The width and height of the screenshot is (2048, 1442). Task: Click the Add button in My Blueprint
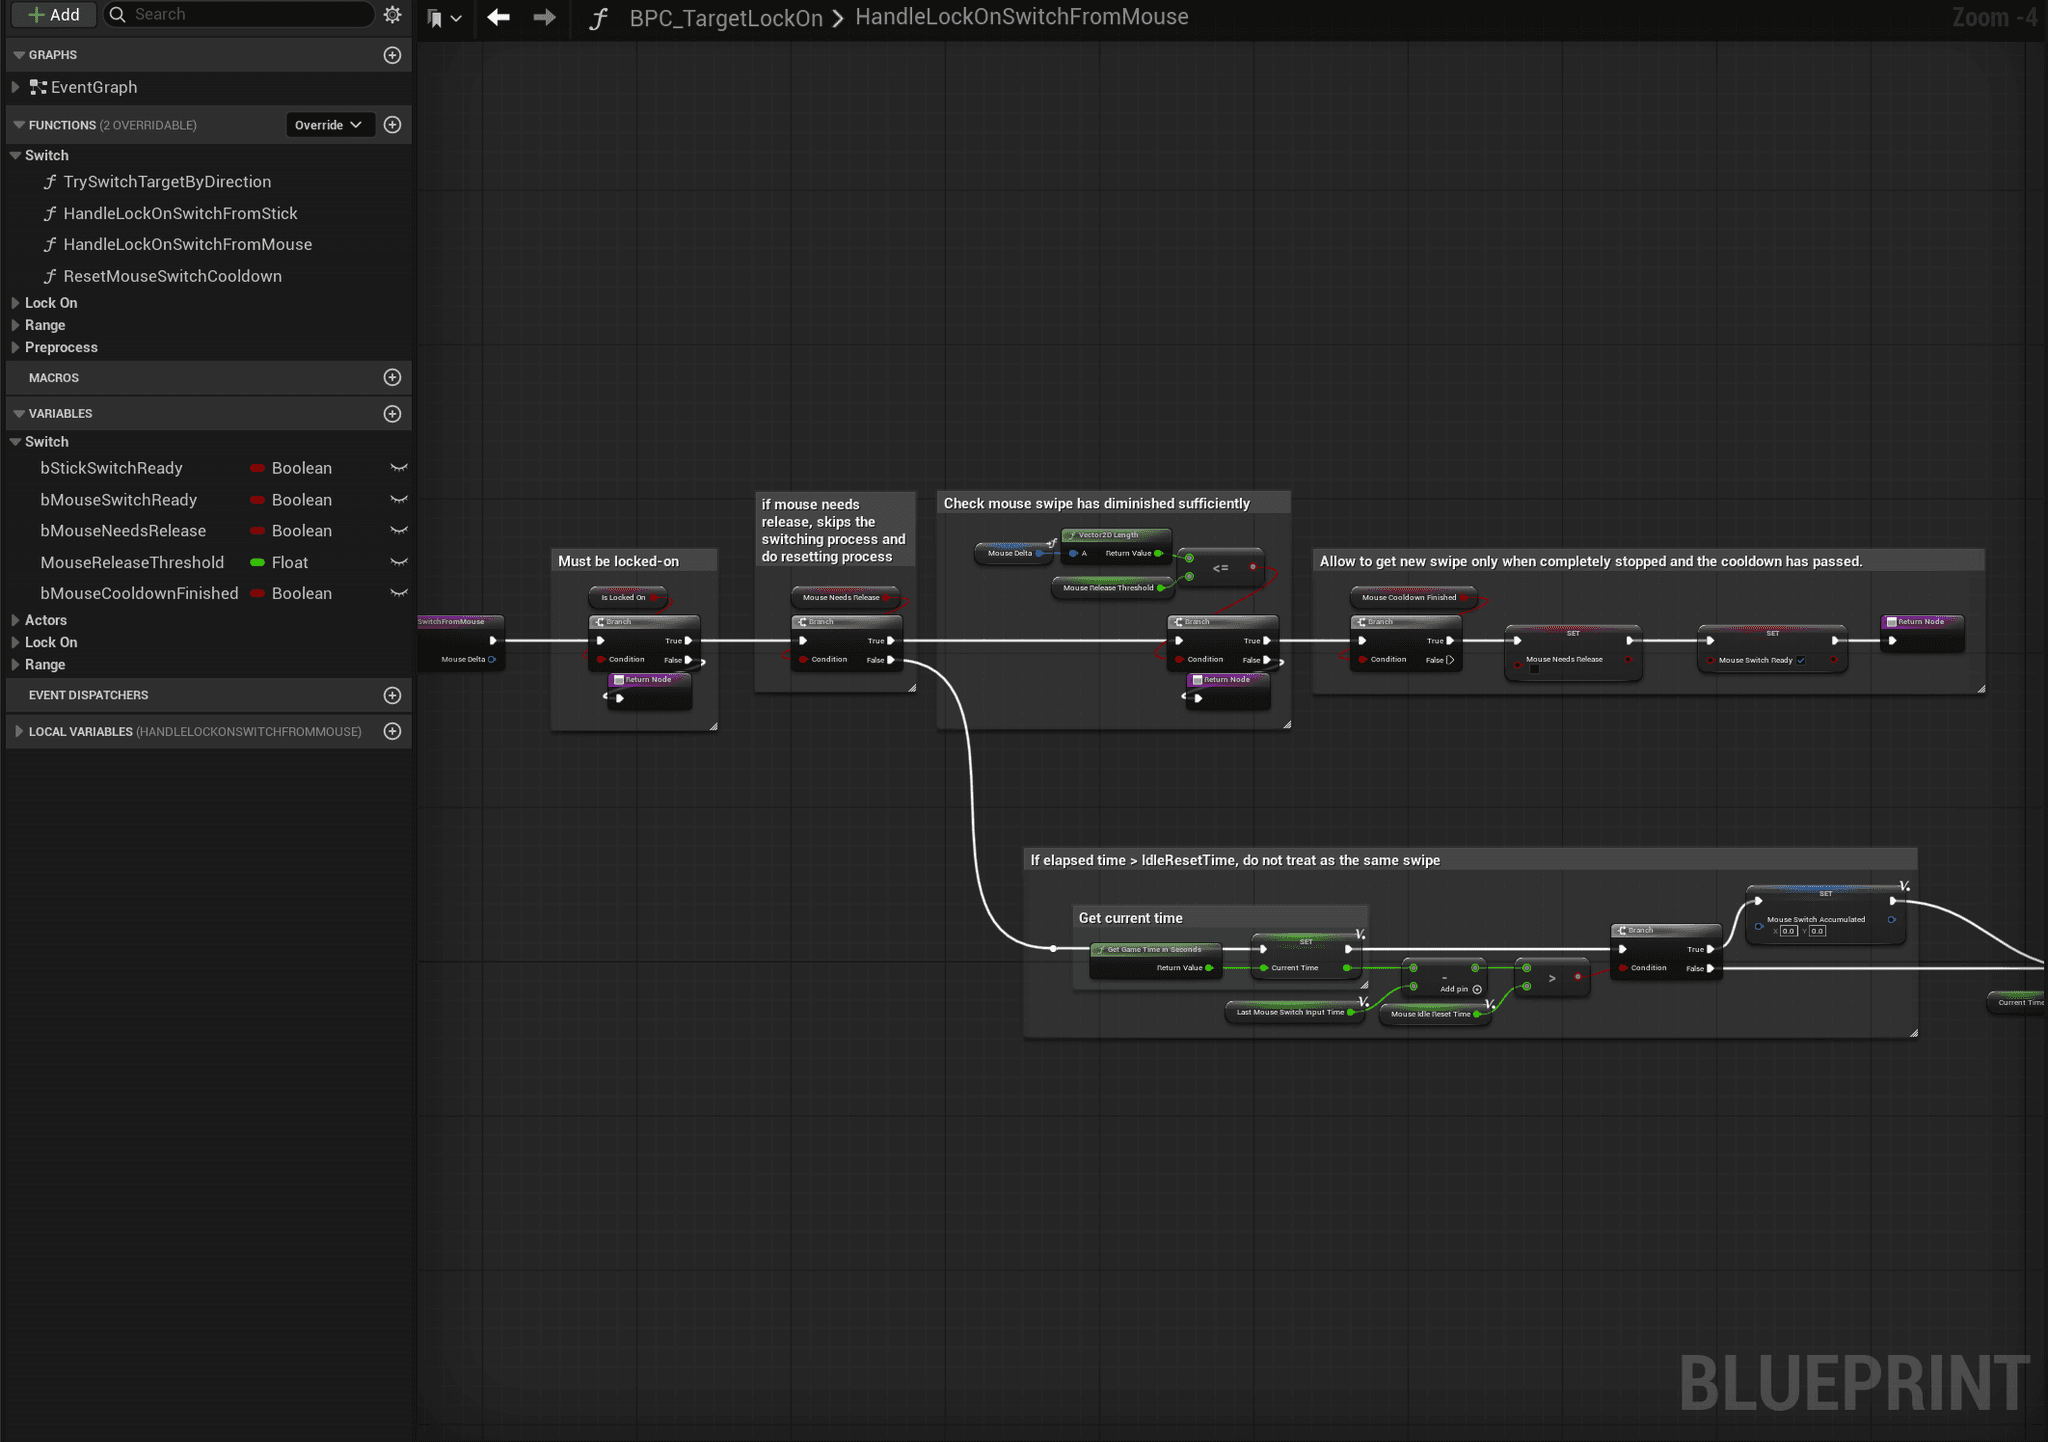pos(54,14)
